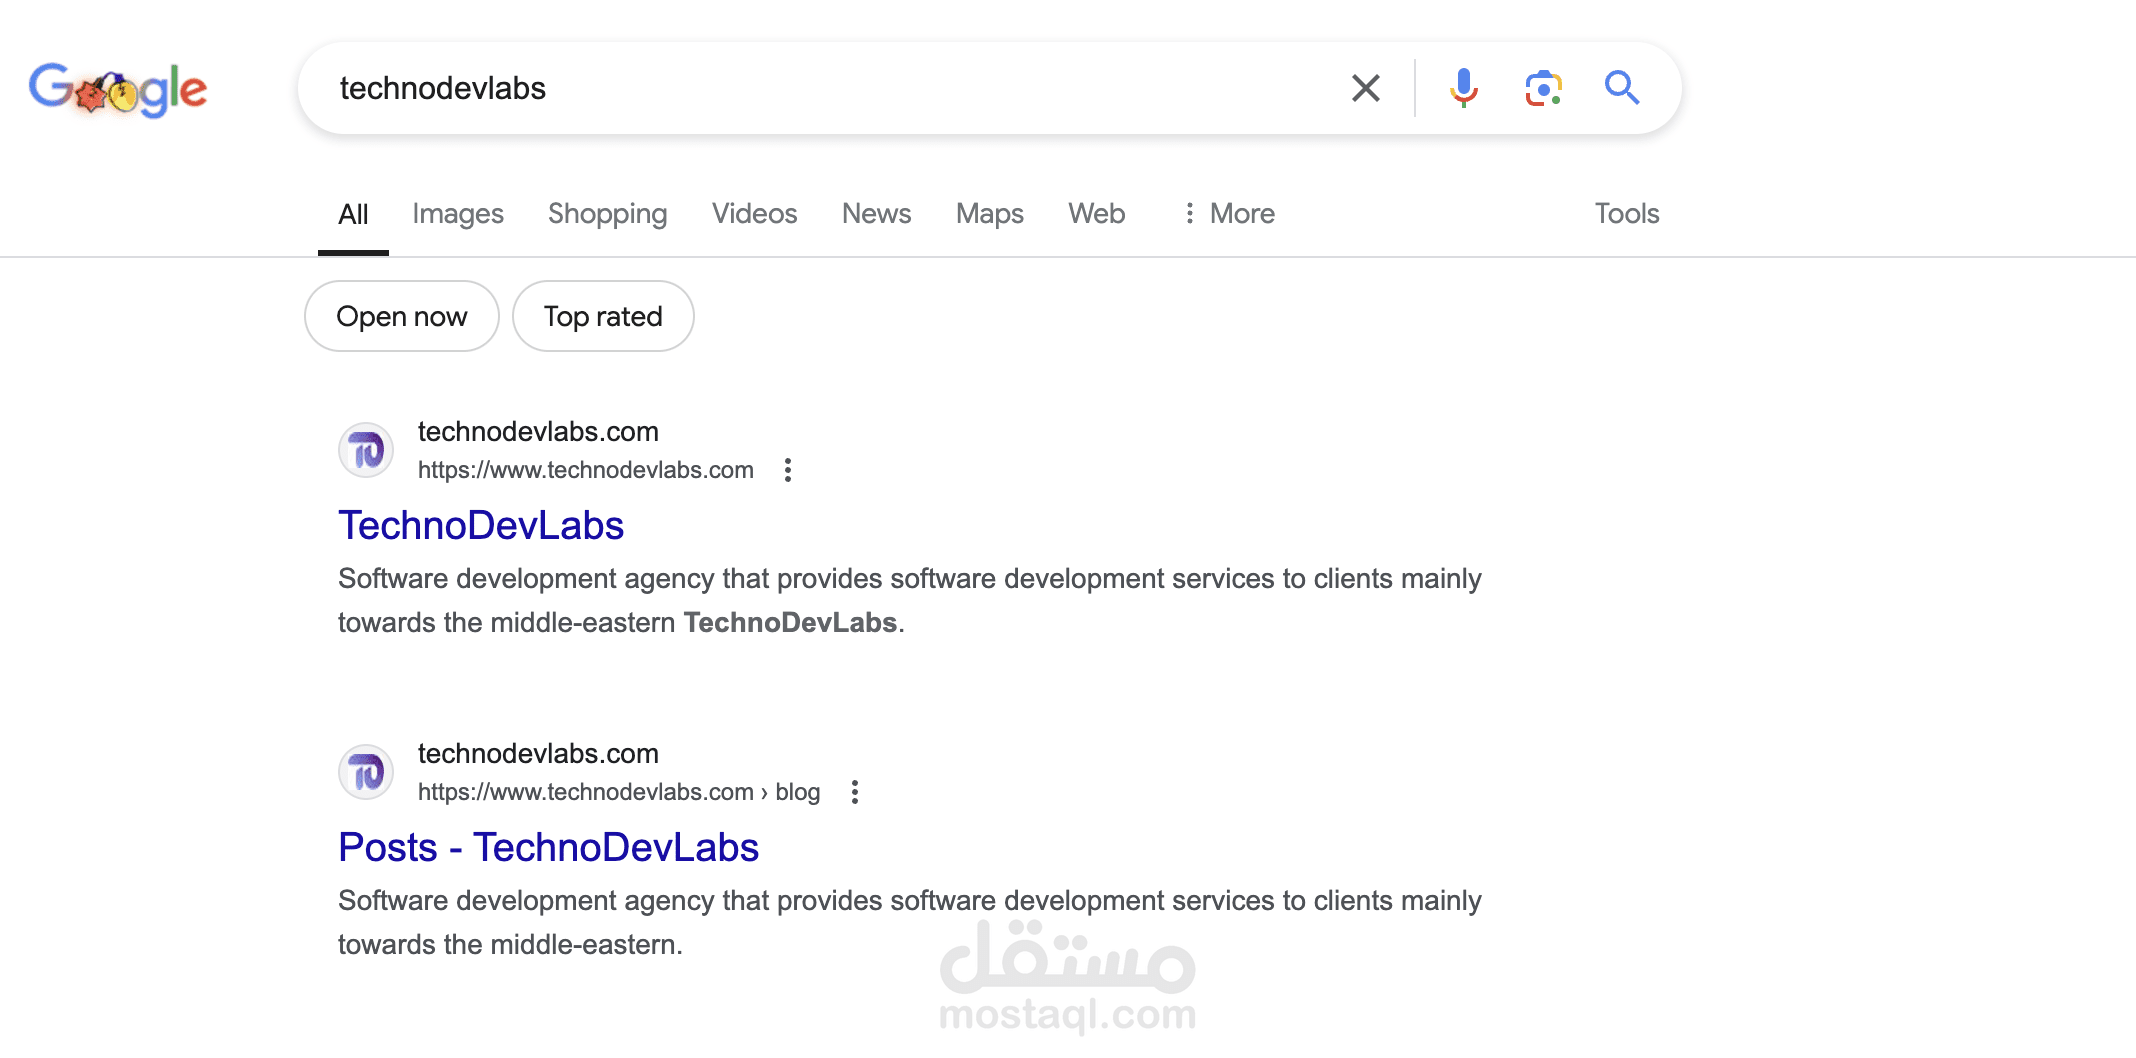Click the blog result's site favicon
The width and height of the screenshot is (2136, 1058).
pos(366,772)
